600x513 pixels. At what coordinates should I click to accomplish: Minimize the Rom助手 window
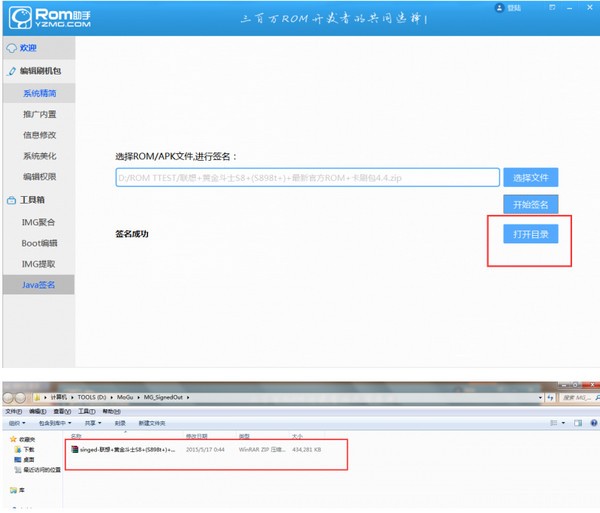click(570, 8)
